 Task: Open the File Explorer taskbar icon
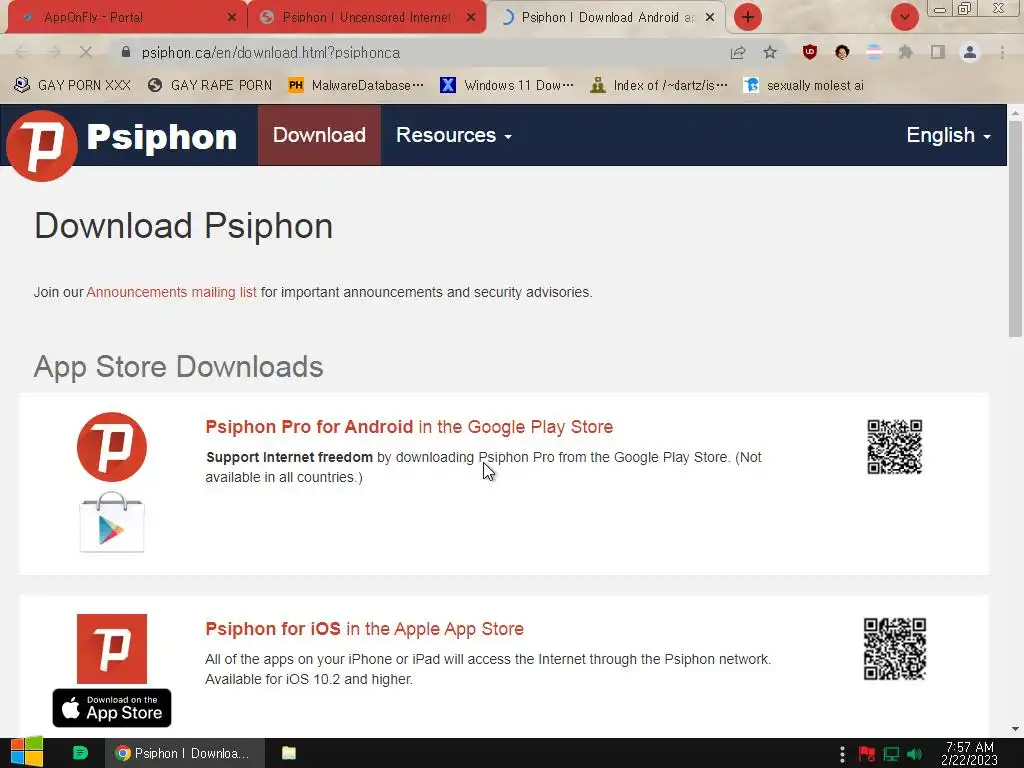[x=289, y=753]
